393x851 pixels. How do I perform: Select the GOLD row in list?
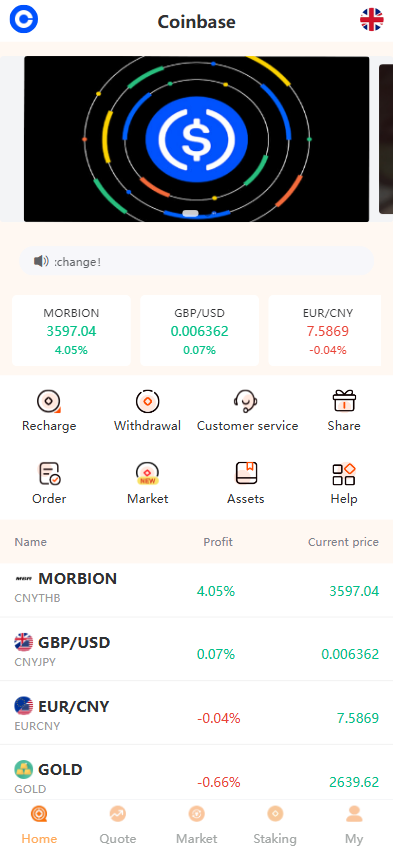coord(196,777)
